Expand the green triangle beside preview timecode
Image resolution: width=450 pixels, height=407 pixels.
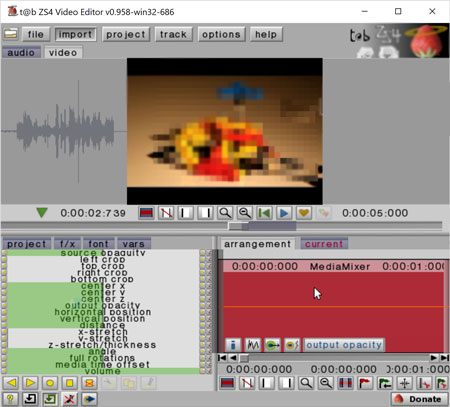pos(42,212)
